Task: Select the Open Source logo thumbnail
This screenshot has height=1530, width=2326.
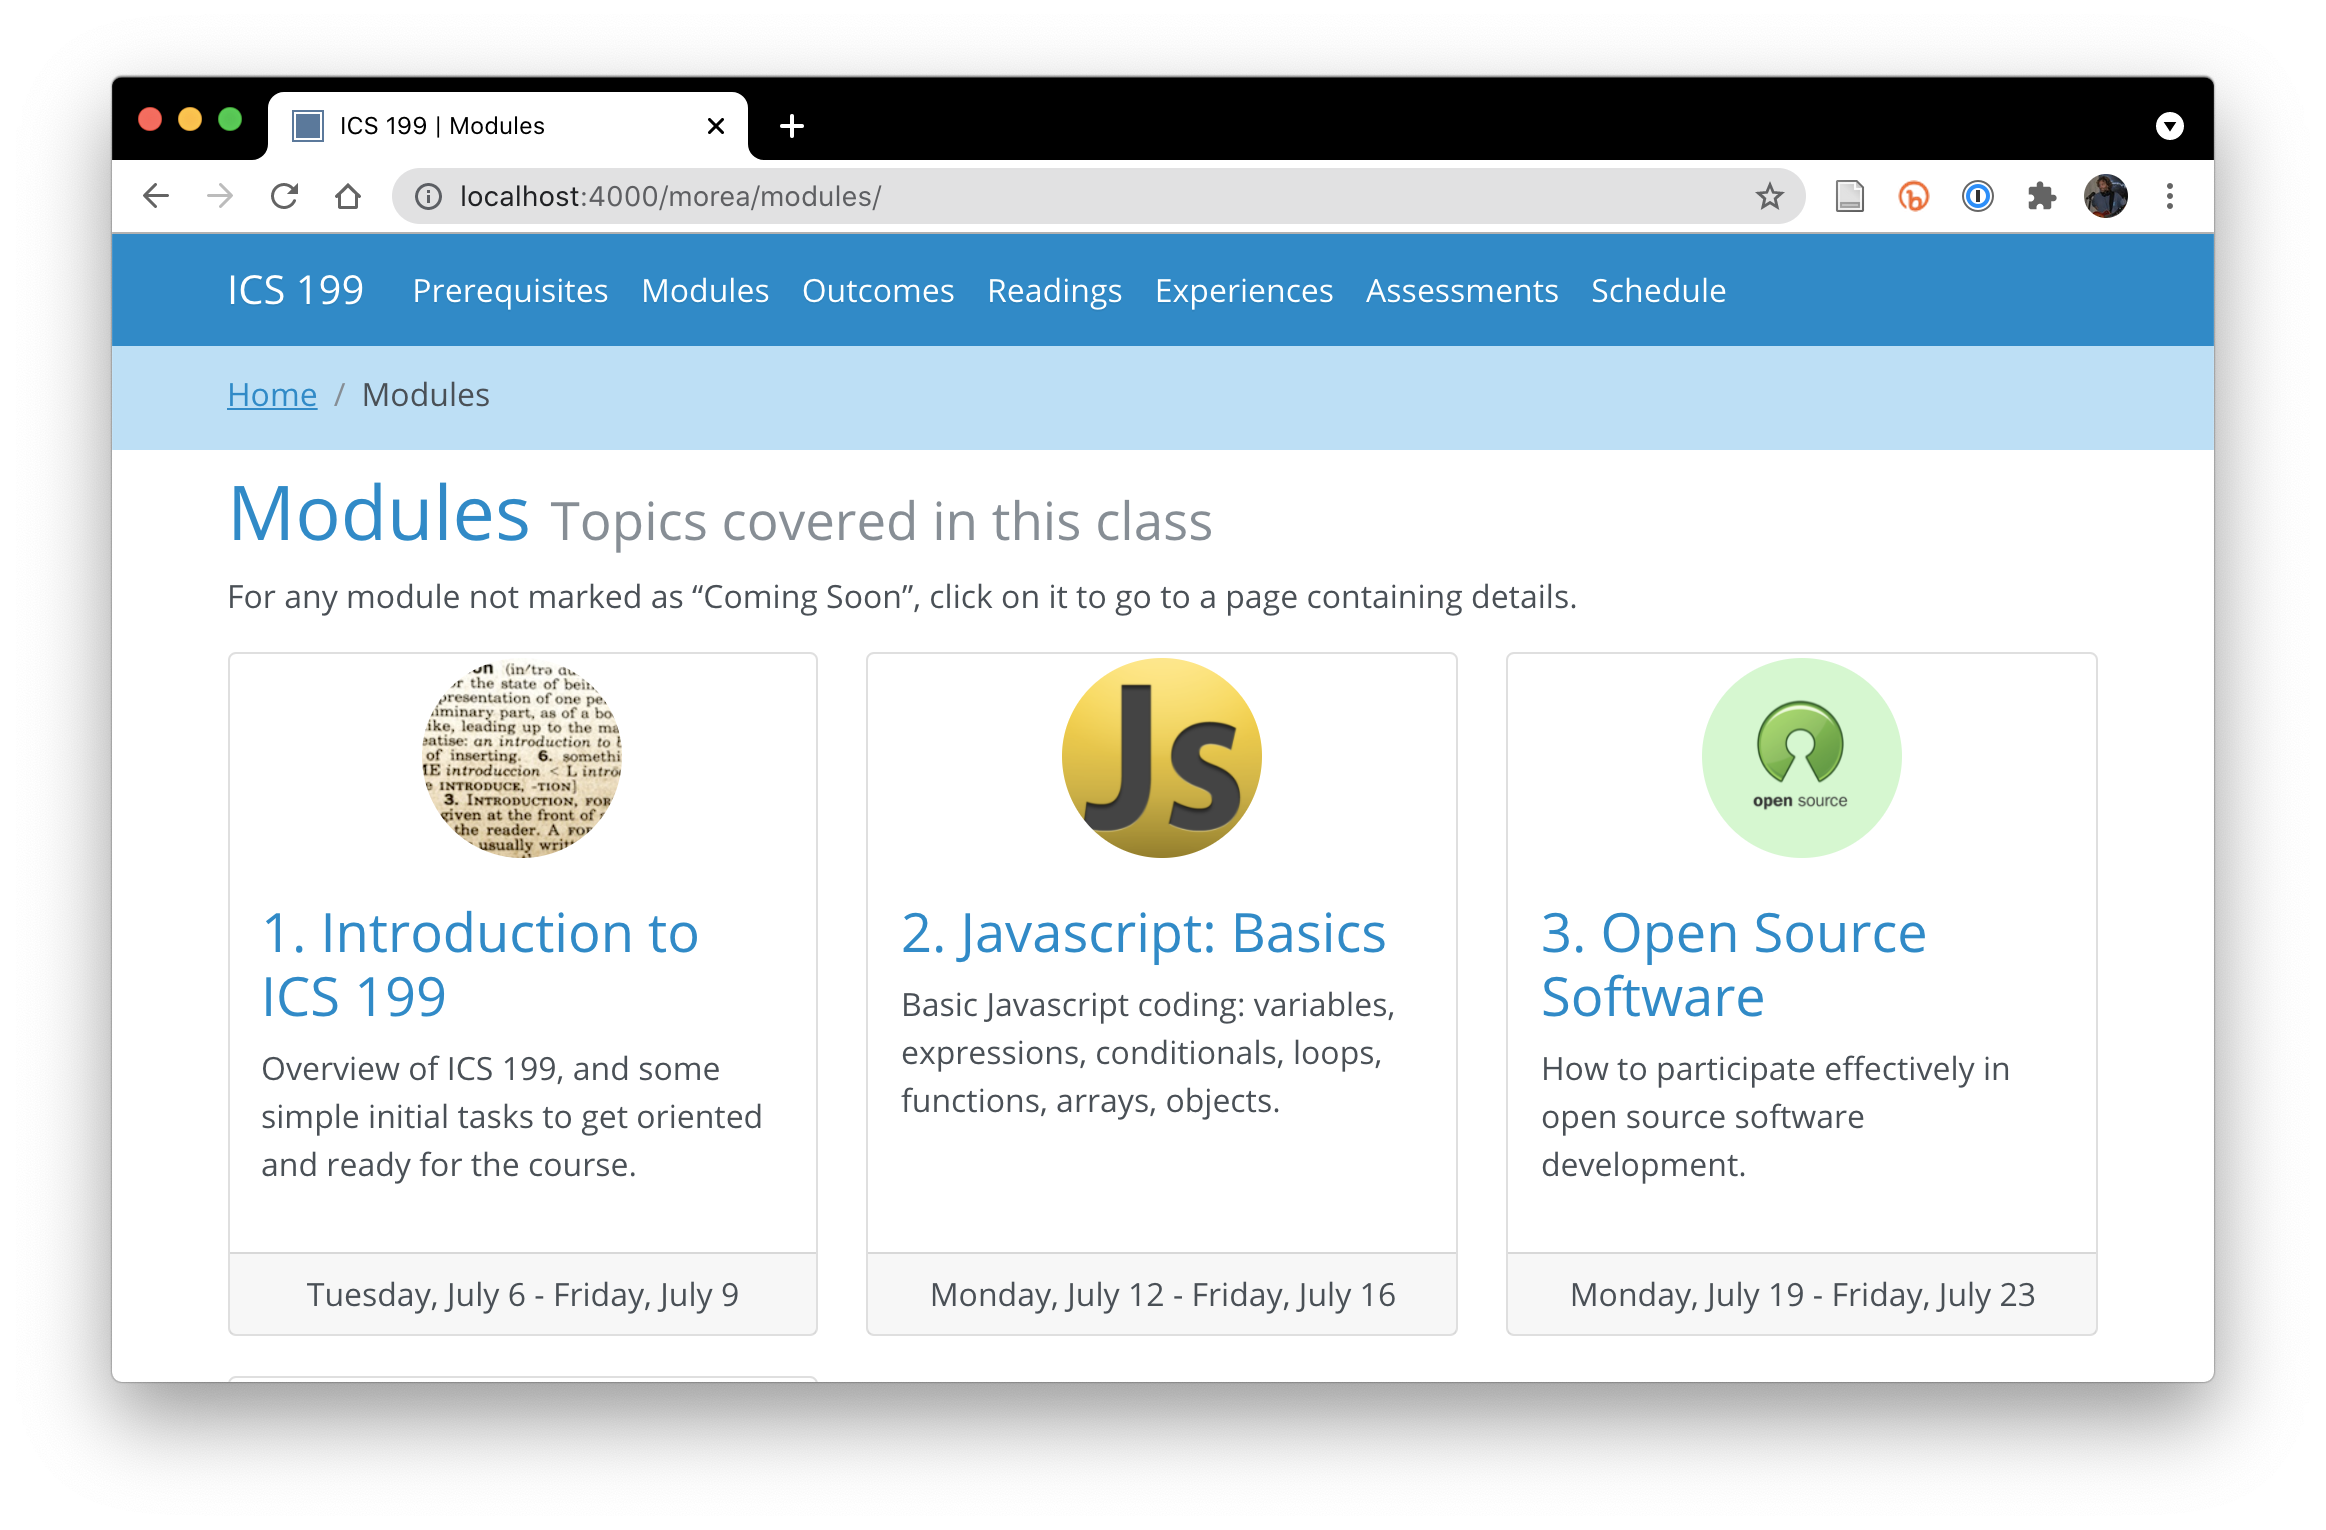Action: (1801, 757)
